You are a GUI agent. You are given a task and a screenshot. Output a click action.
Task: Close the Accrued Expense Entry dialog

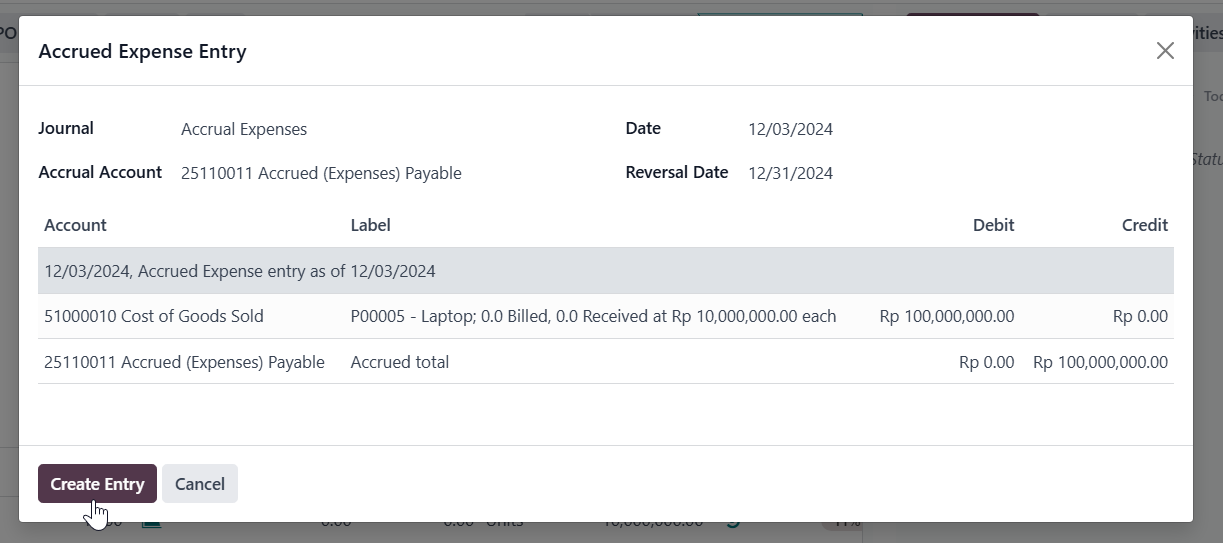pyautogui.click(x=1165, y=51)
